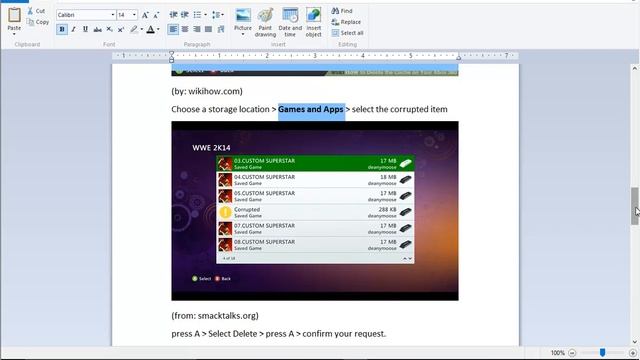The width and height of the screenshot is (640, 360).
Task: Toggle Bold formatting off
Action: coord(62,29)
